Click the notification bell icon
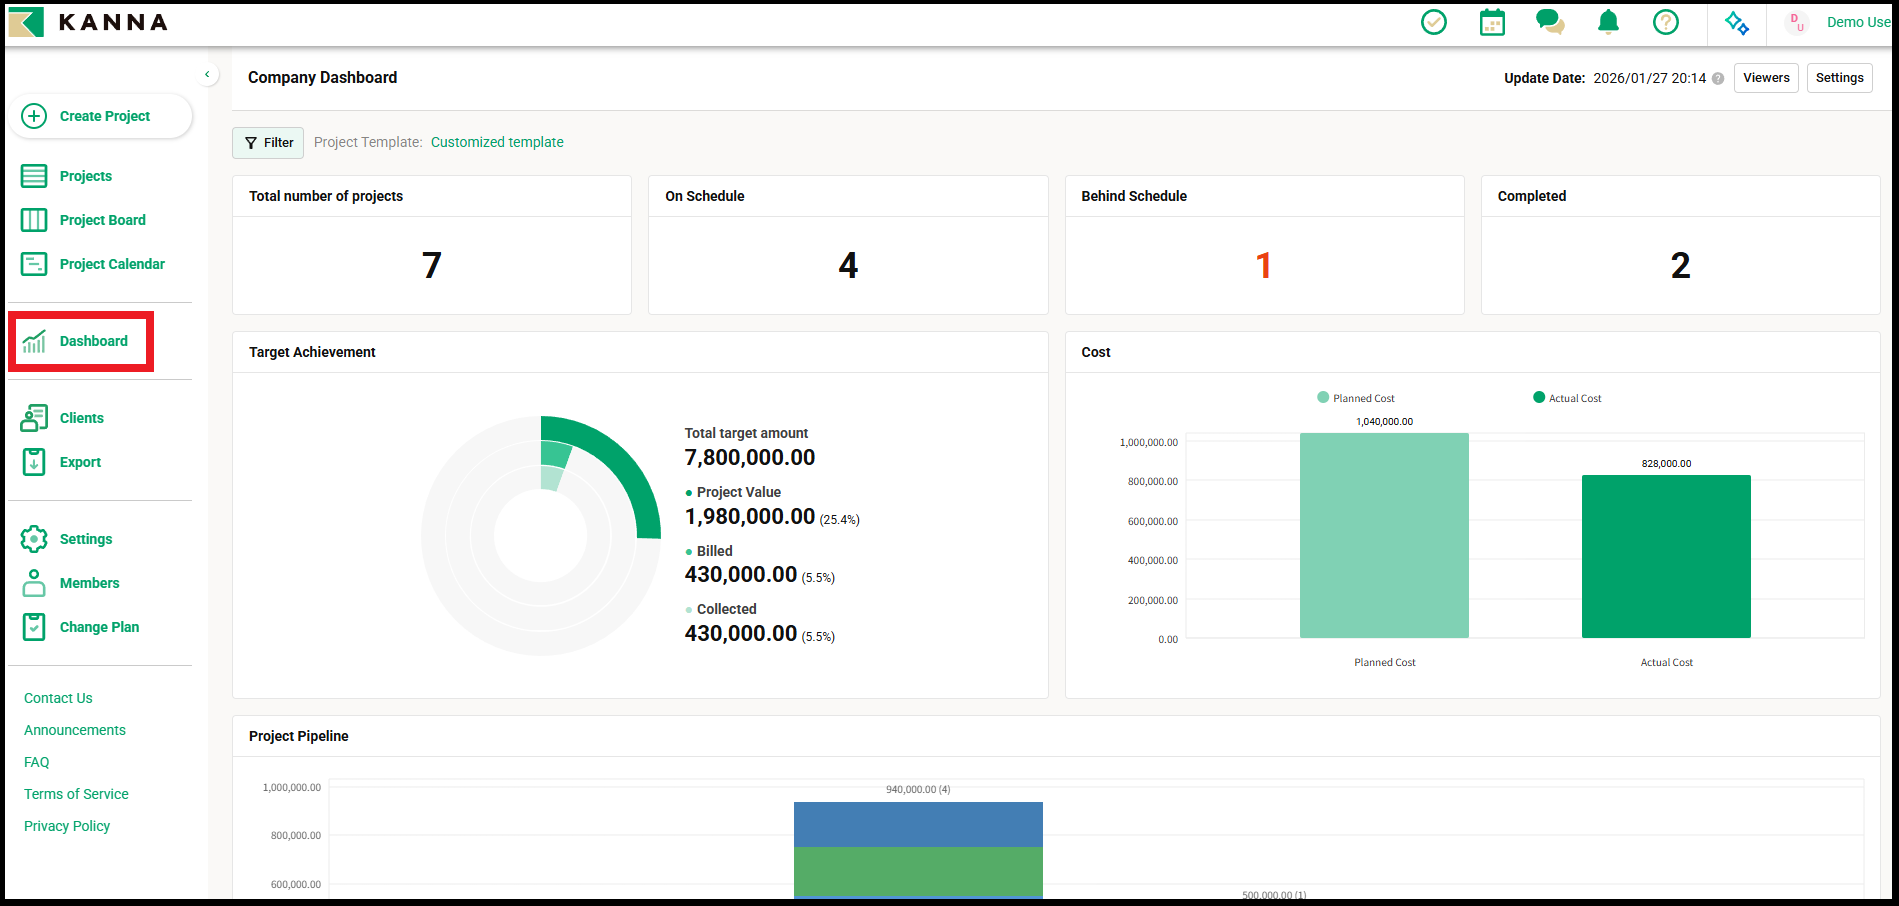 1608,22
